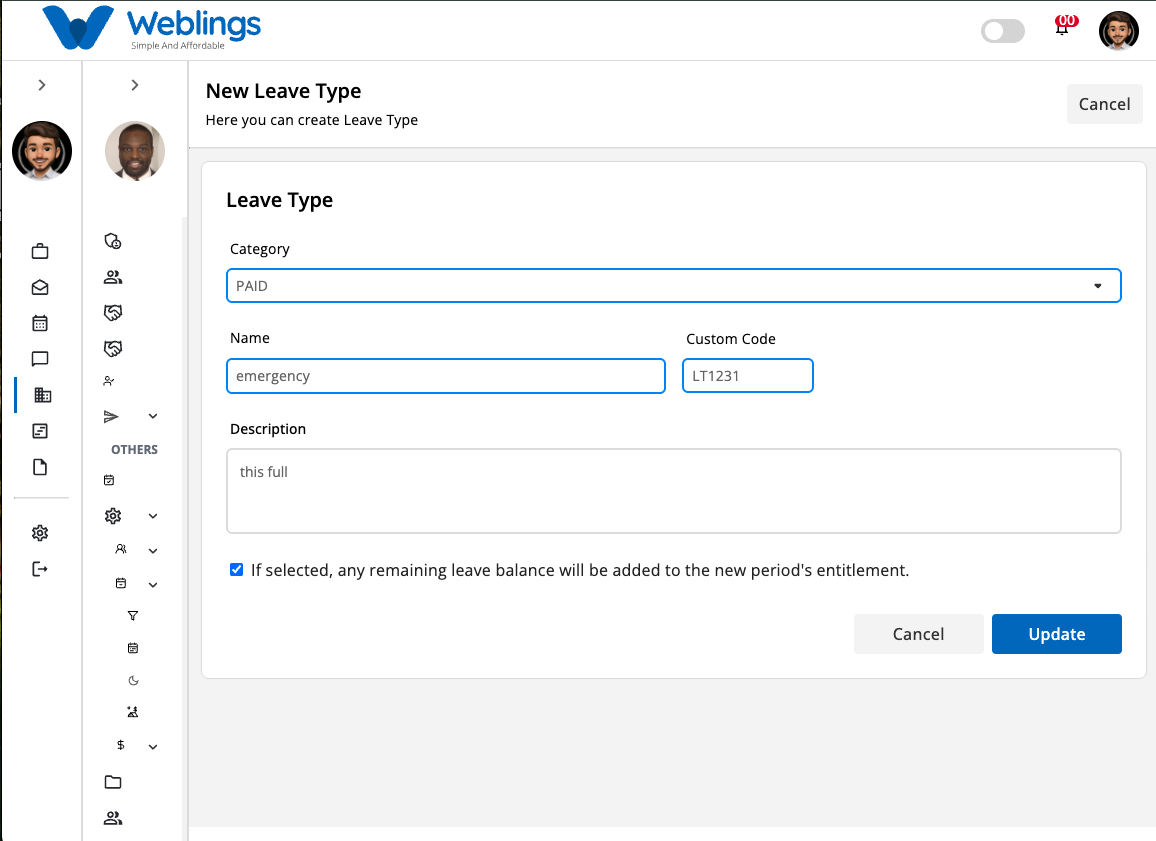Open the chat bubble icon in the left rail
Image resolution: width=1156 pixels, height=841 pixels.
(40, 359)
